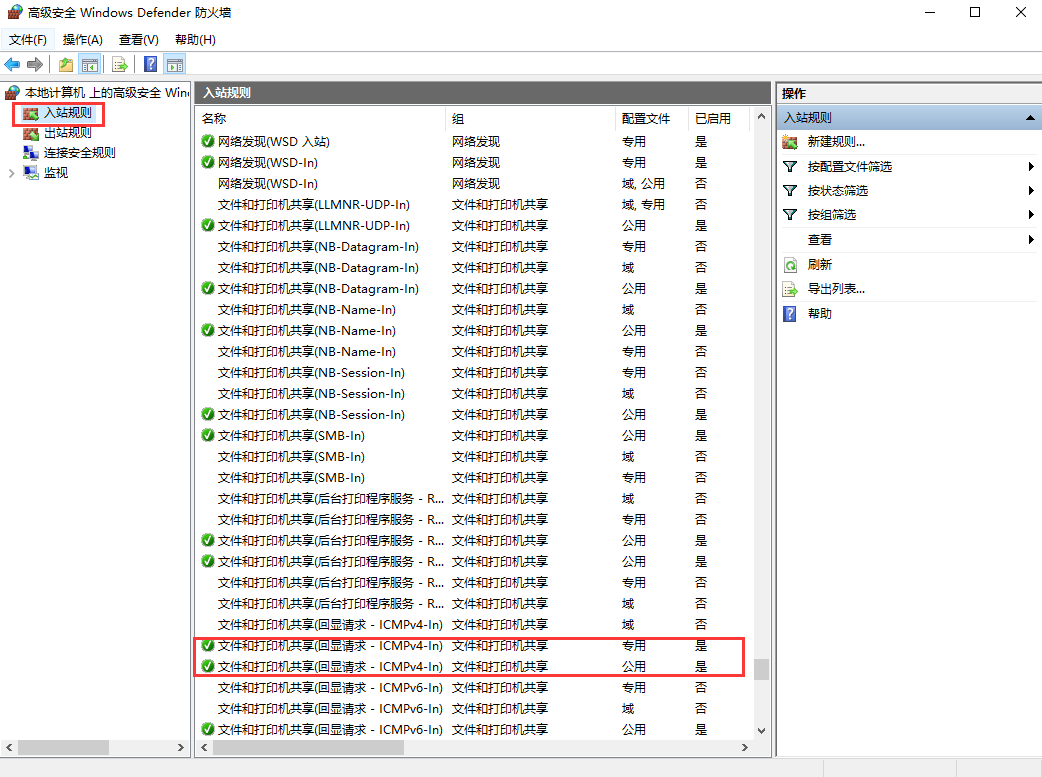Select the ICMPv4-In rule with 公用 profile
The image size is (1042, 777).
(x=474, y=666)
